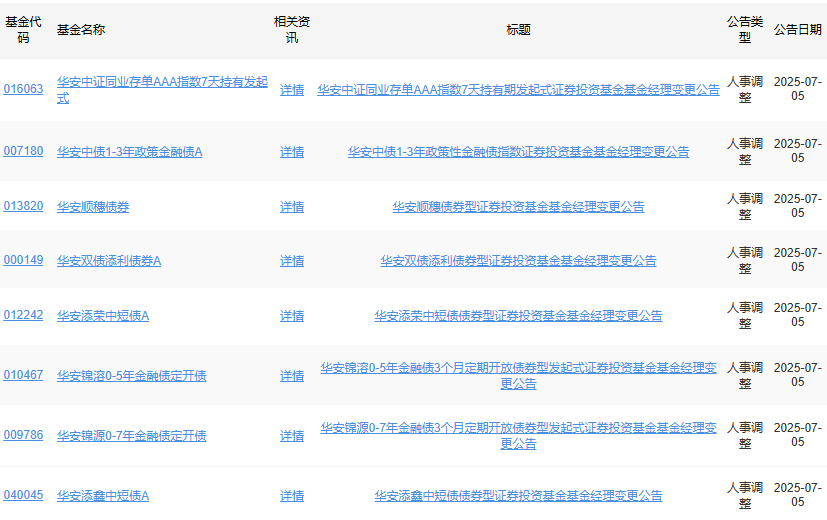Open fund code 009786 link

coord(23,435)
